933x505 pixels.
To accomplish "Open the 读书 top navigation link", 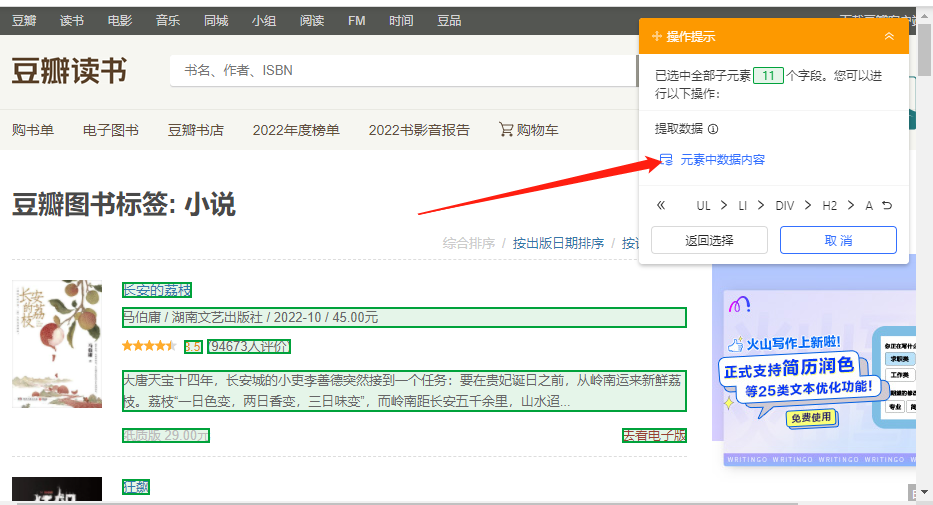I will click(x=72, y=21).
